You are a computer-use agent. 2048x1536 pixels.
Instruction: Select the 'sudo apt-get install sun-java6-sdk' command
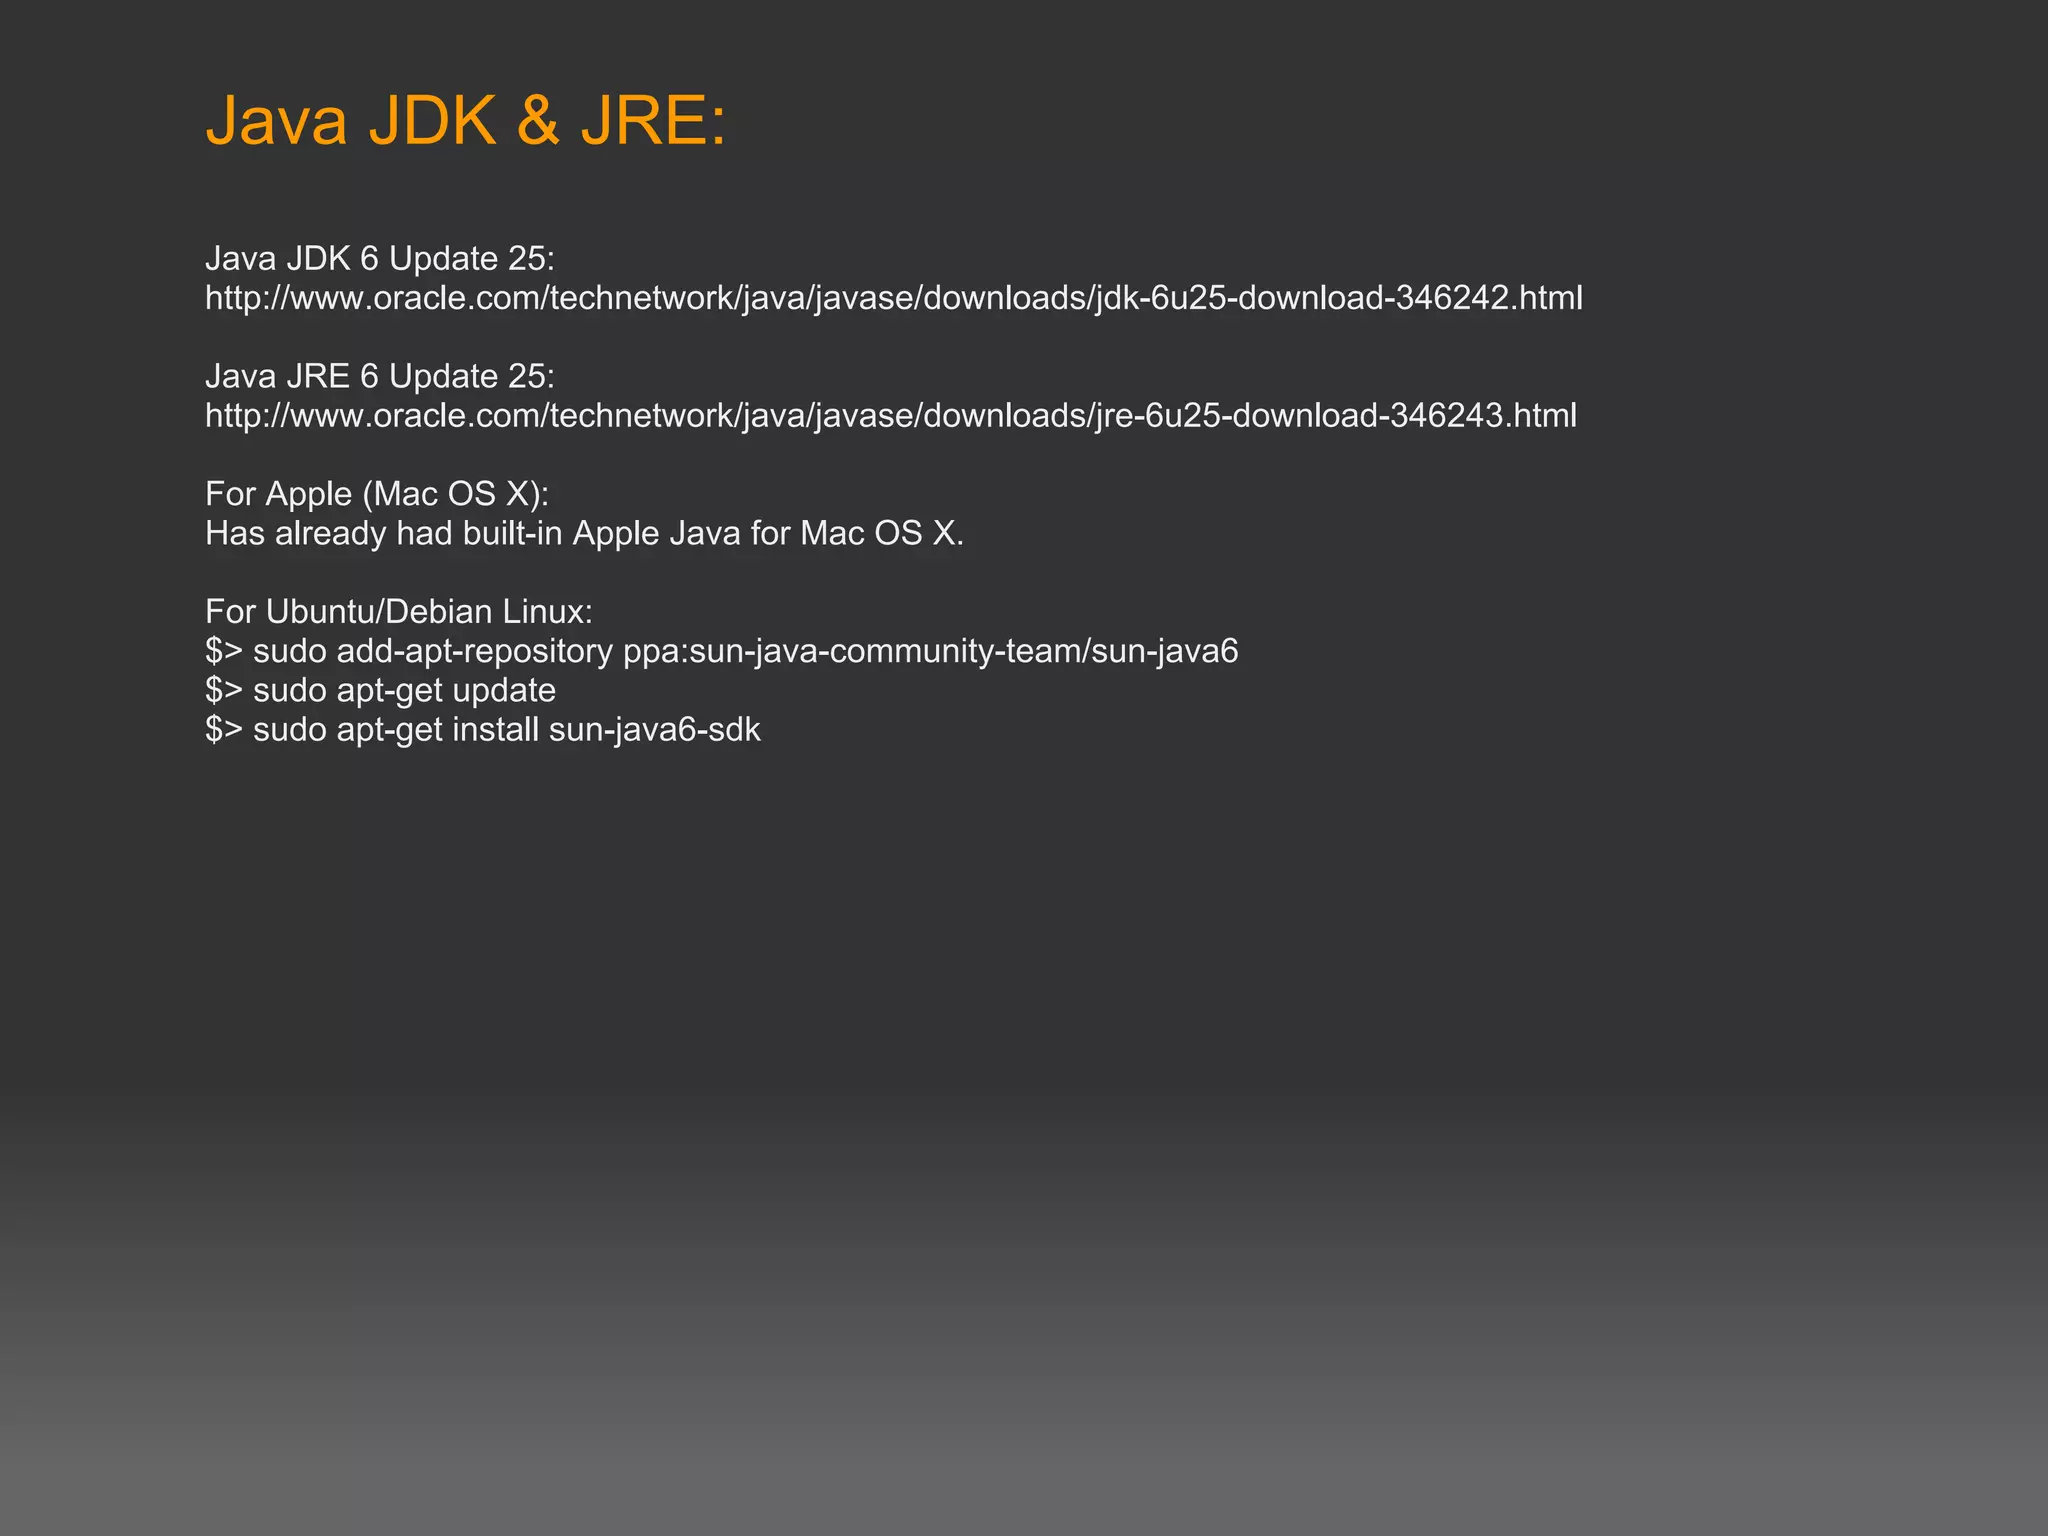coord(483,729)
